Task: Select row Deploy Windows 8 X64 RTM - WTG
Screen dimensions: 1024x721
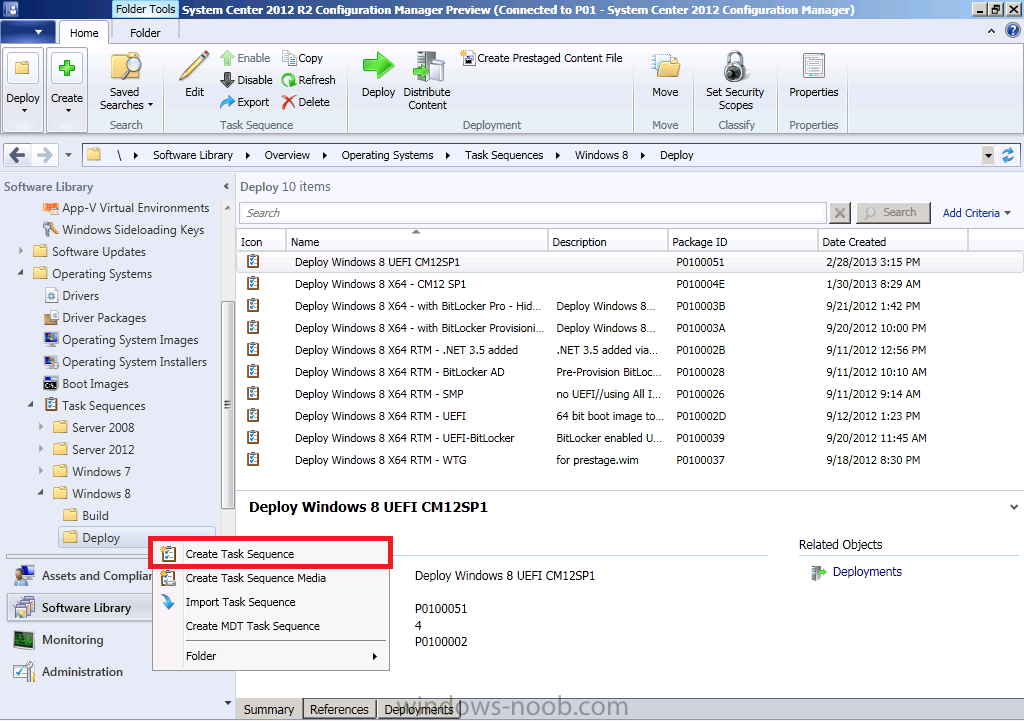Action: pos(630,460)
